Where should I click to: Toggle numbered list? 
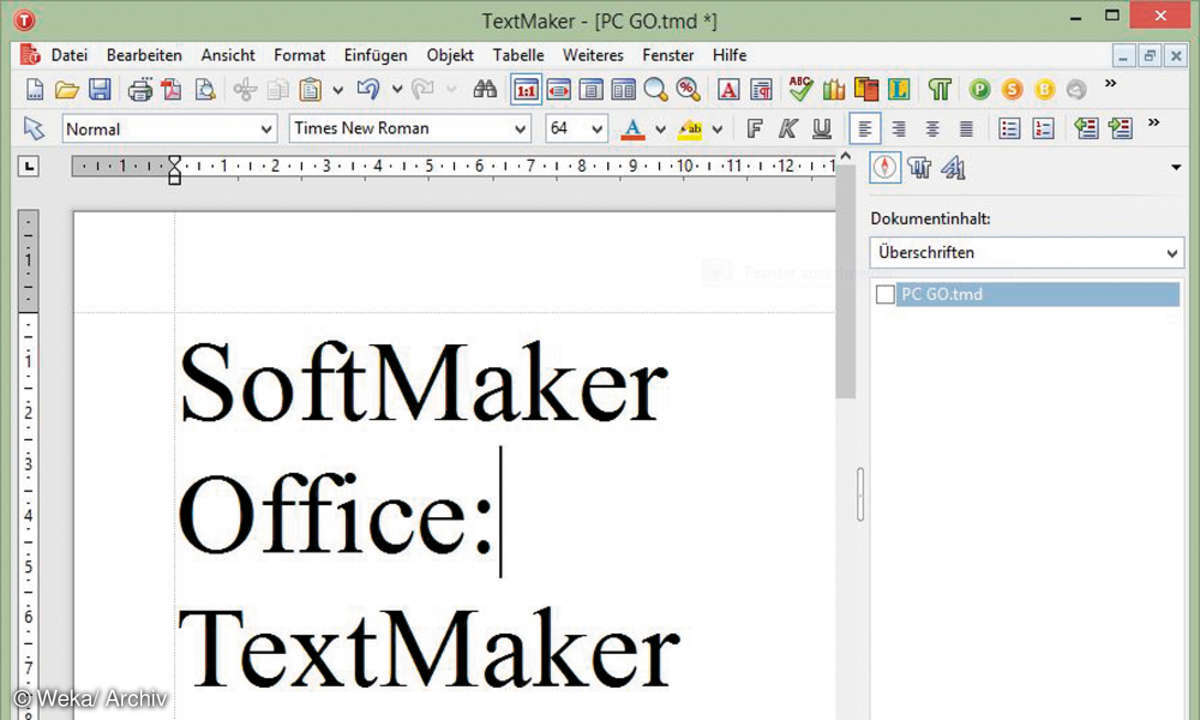tap(1043, 129)
